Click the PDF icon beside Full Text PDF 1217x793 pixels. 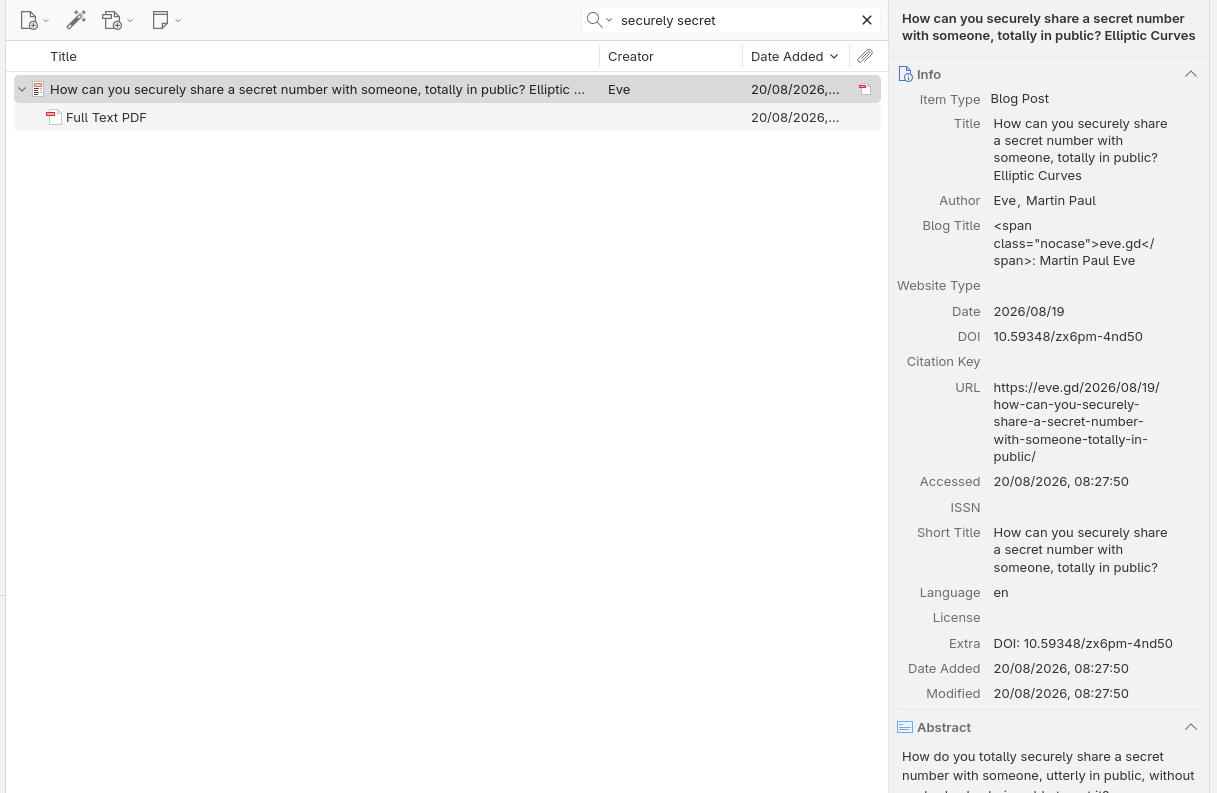pyautogui.click(x=54, y=117)
